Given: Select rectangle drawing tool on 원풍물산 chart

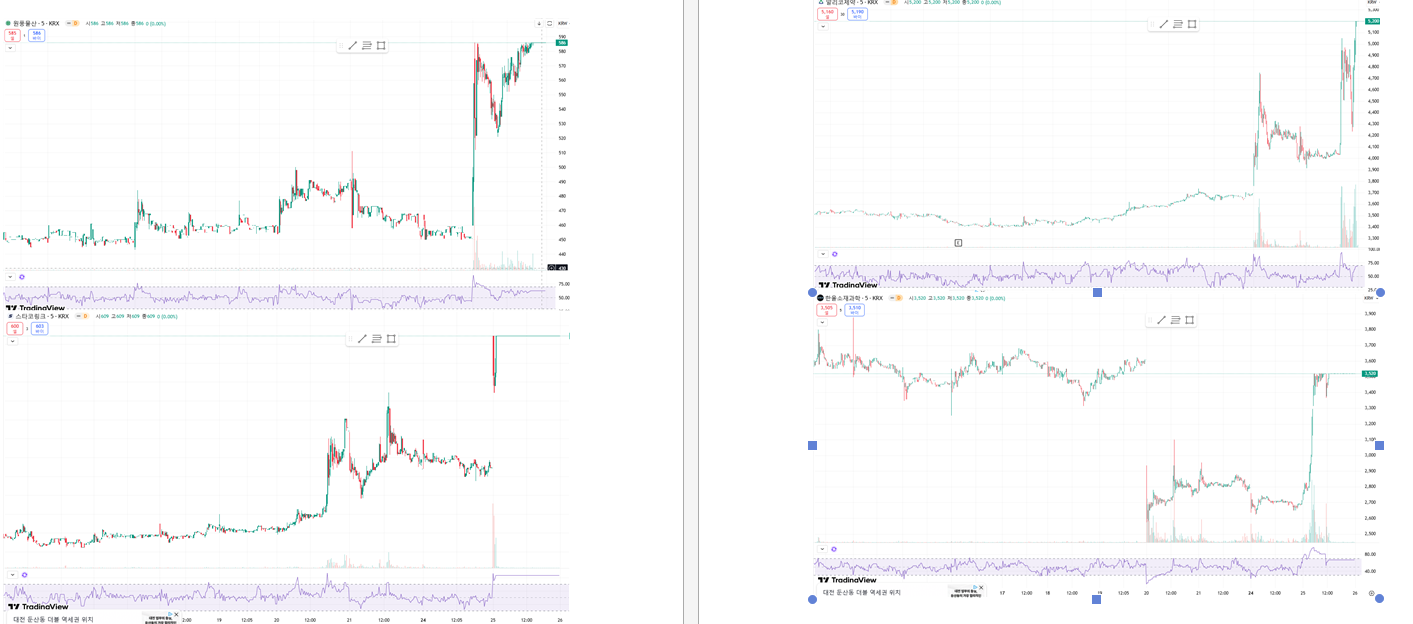Looking at the screenshot, I should (381, 45).
